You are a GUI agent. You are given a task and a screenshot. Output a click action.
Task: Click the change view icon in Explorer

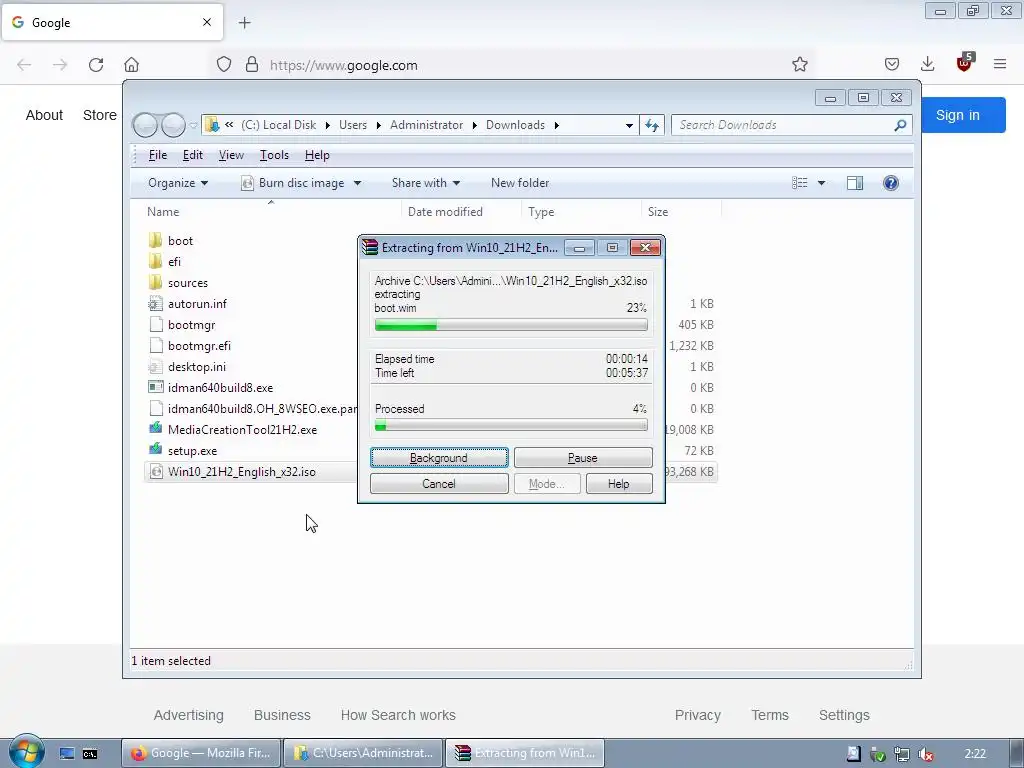(x=800, y=183)
